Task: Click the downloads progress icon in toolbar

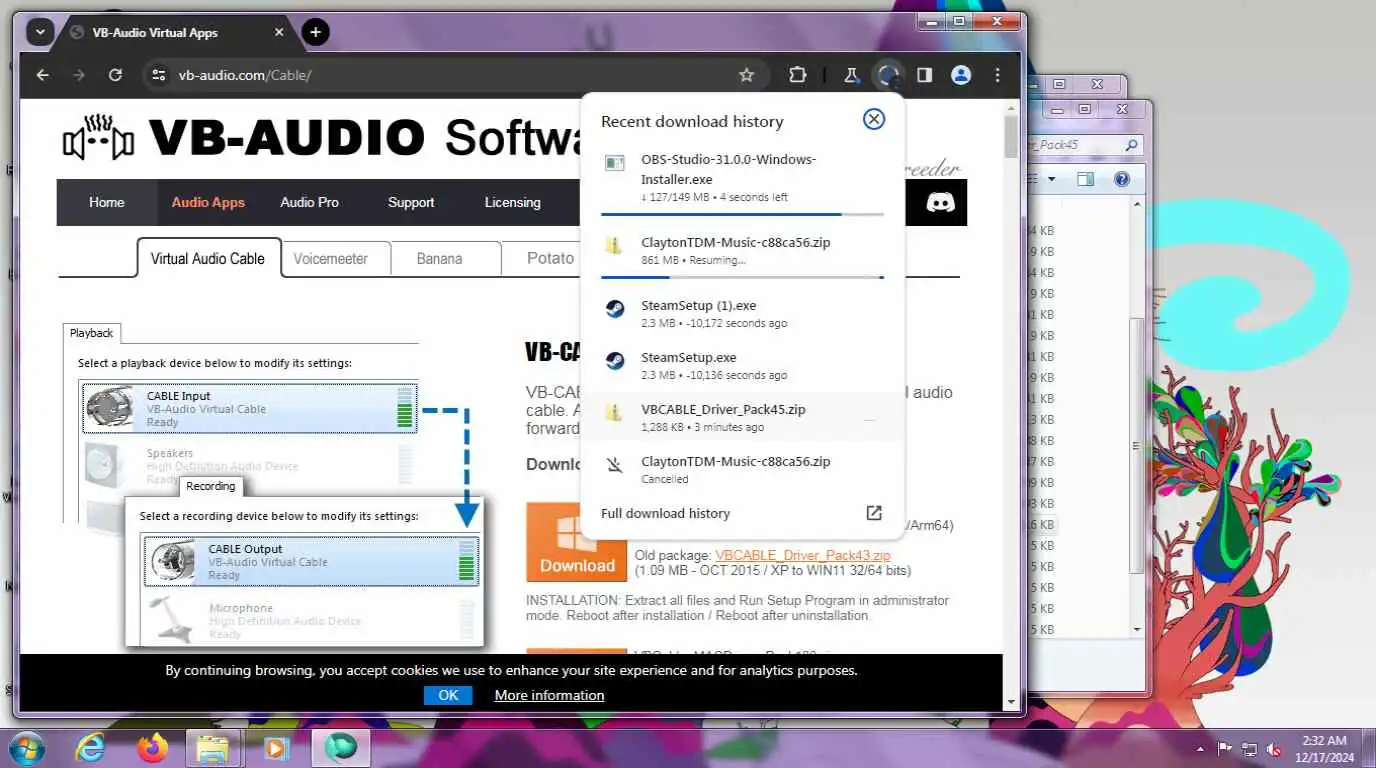Action: (x=888, y=75)
